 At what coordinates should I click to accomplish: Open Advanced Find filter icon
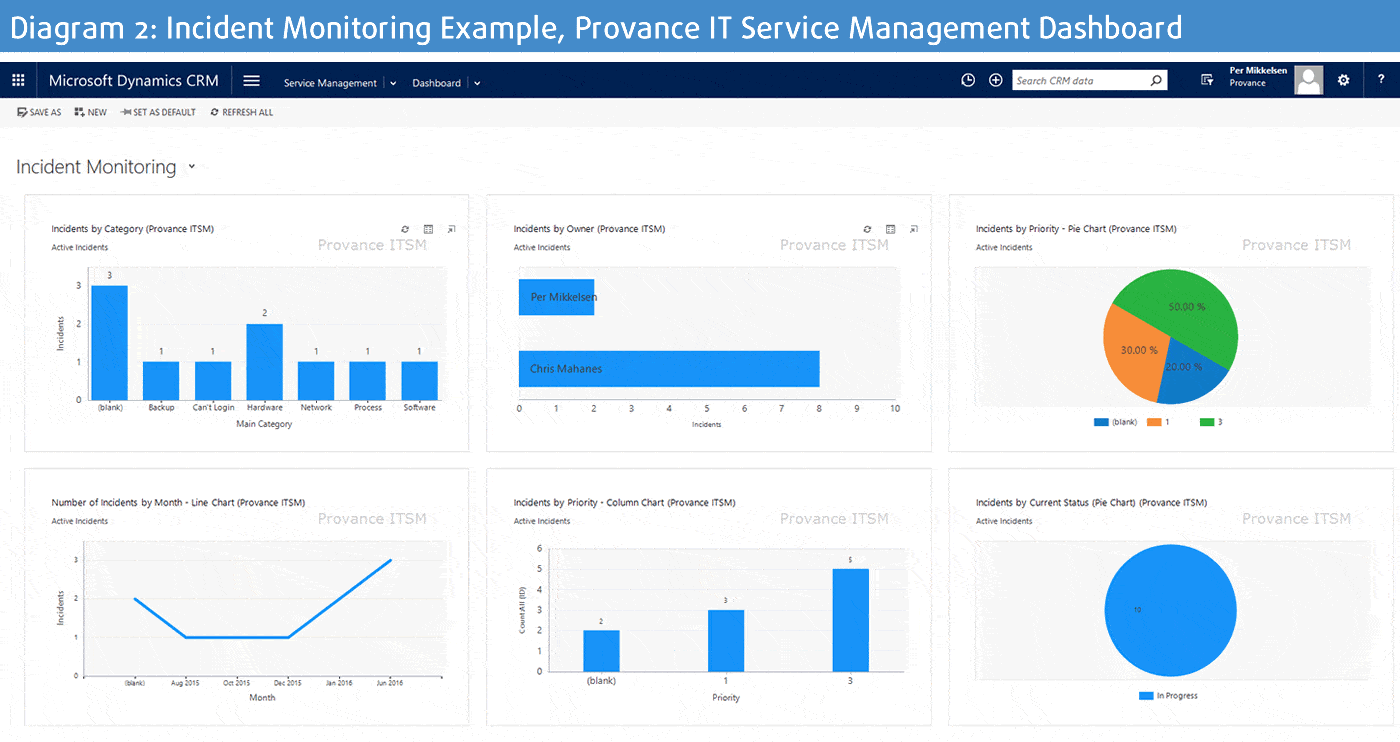(x=1207, y=81)
